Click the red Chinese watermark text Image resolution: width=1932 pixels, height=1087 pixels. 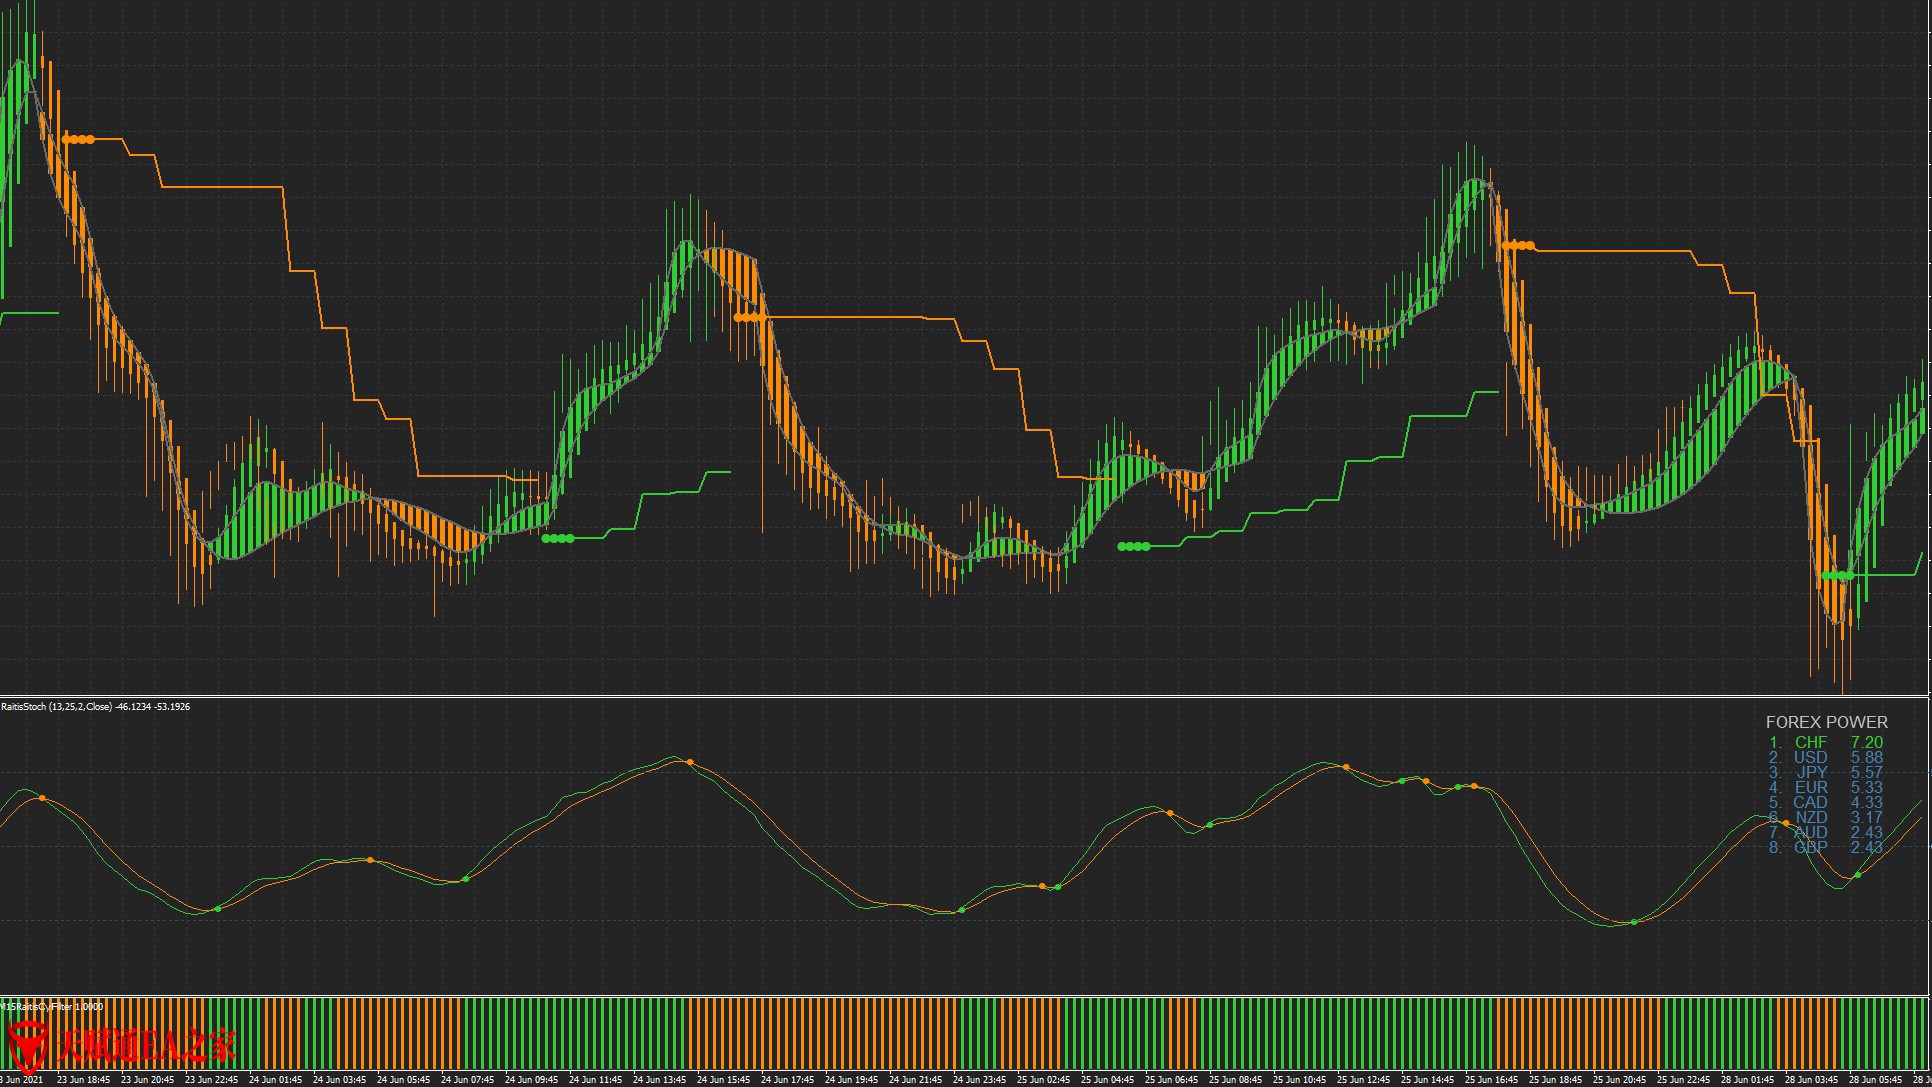point(146,1047)
